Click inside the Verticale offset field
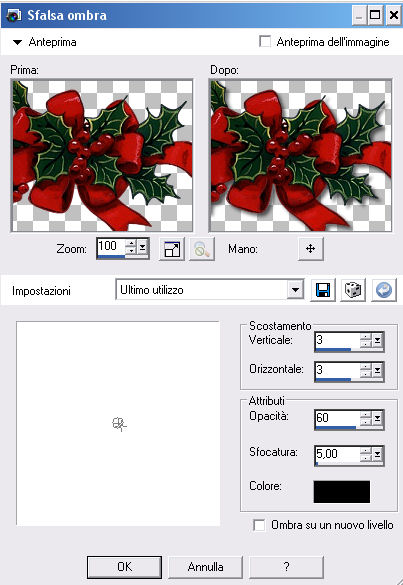 point(337,341)
